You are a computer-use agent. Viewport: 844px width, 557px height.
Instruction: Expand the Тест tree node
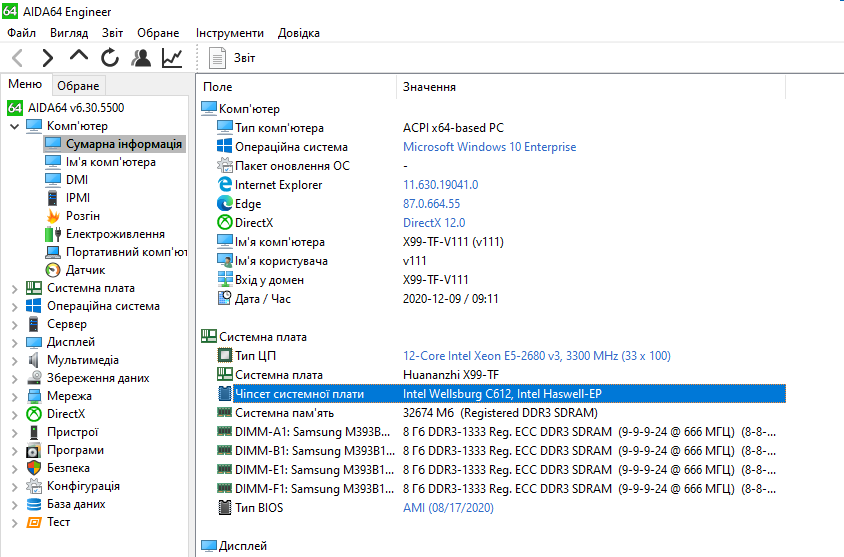click(x=15, y=523)
